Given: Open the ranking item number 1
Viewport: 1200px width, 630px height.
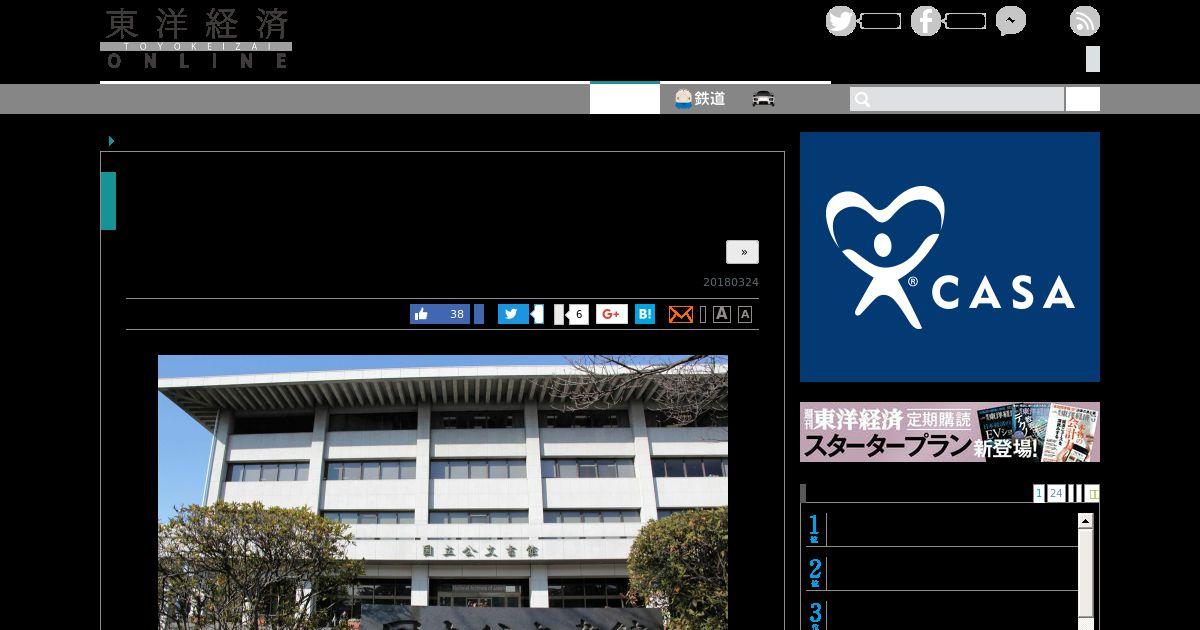Looking at the screenshot, I should pos(942,529).
